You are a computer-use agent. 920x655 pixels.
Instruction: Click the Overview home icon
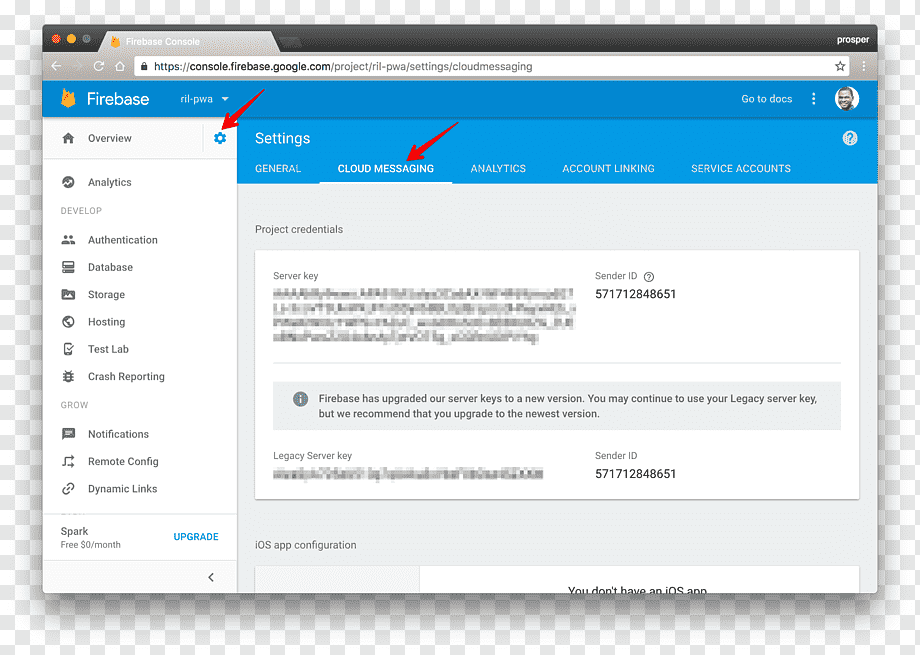[69, 139]
